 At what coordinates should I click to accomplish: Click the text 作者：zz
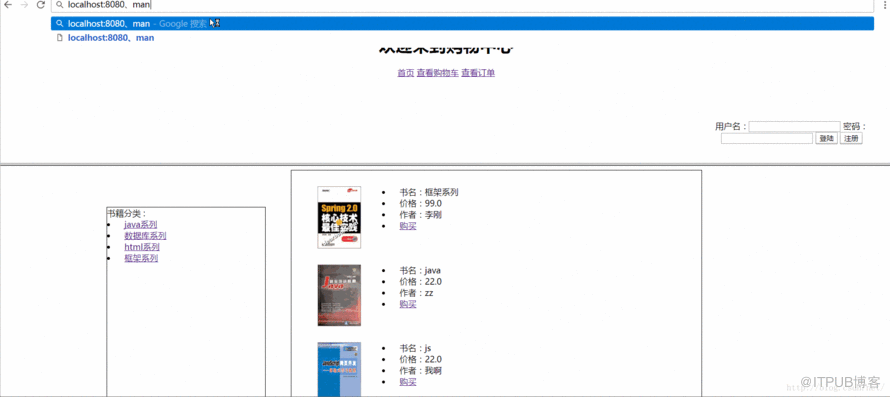pos(416,293)
